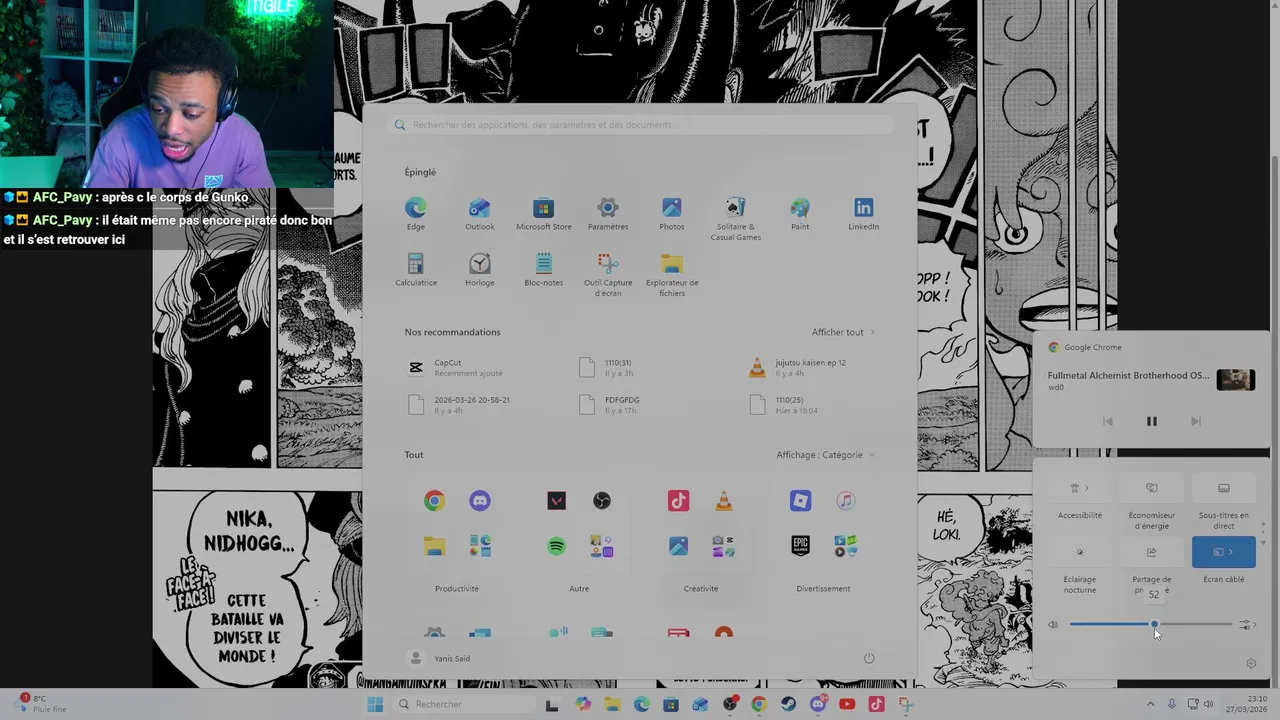
Task: Open YouTube taskbar icon
Action: [847, 704]
